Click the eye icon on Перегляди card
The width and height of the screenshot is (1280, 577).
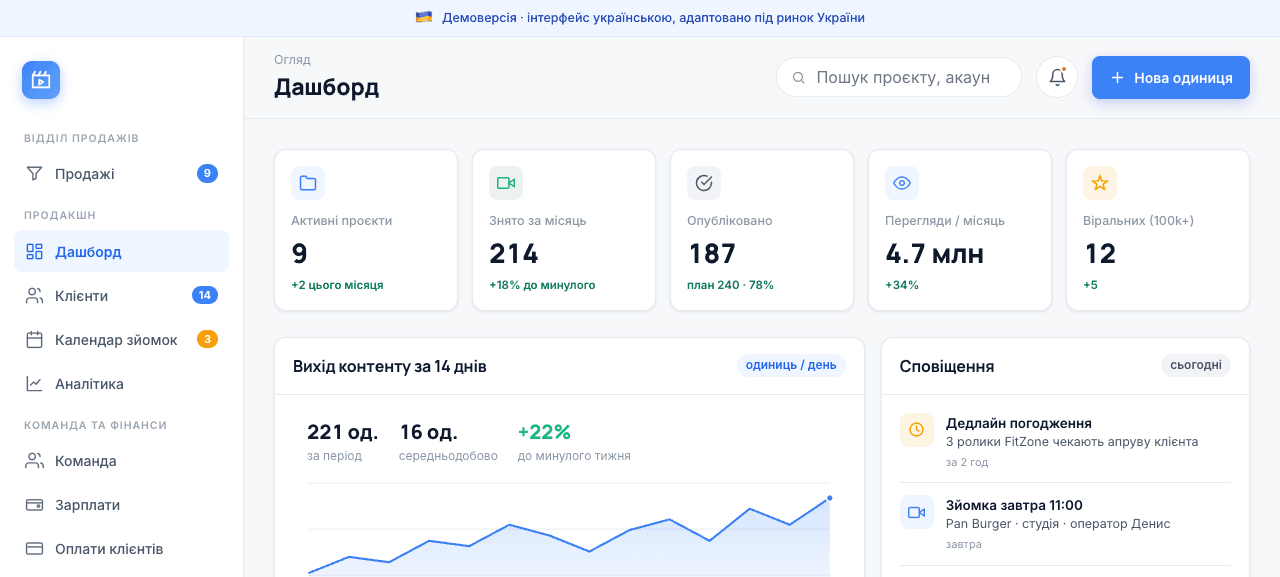(902, 183)
